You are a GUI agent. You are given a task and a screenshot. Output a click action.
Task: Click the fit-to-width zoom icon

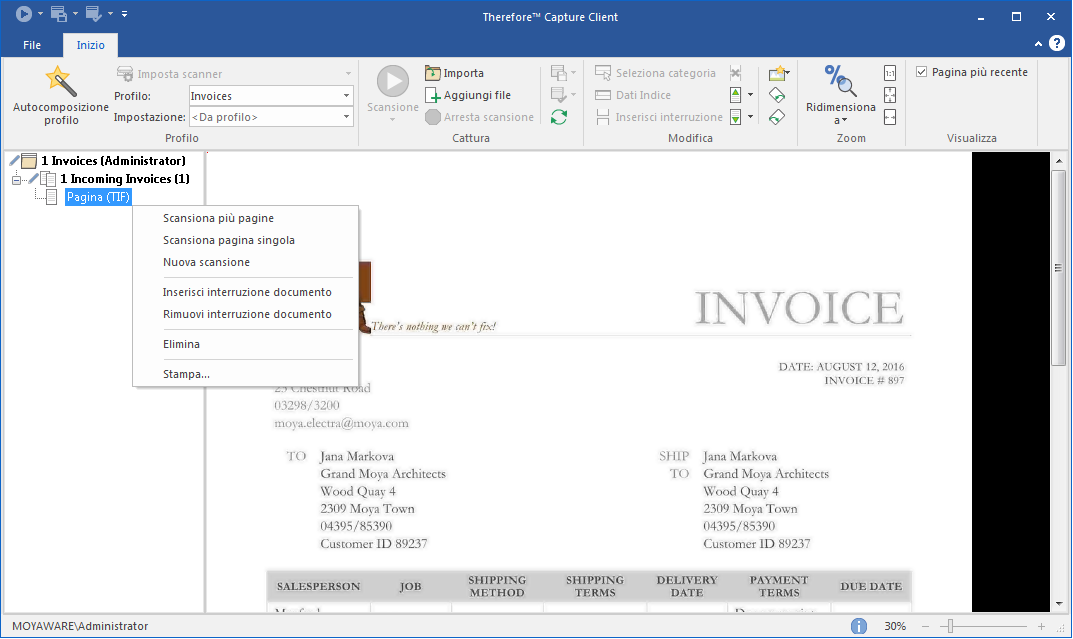coord(890,117)
